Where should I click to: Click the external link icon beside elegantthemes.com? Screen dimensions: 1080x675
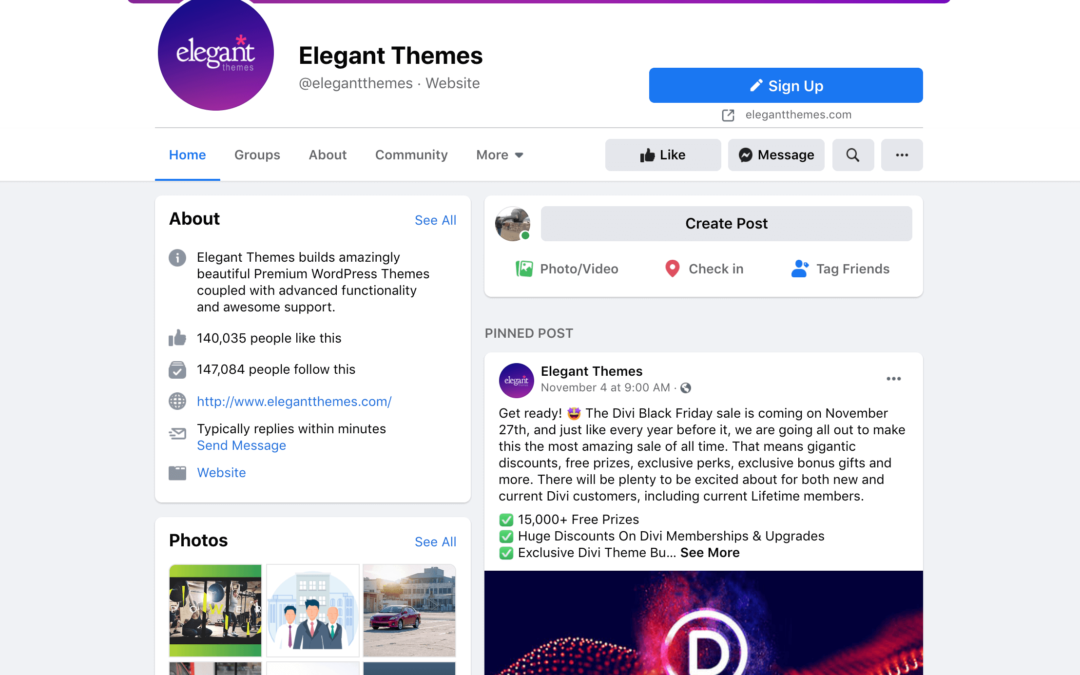(x=728, y=115)
